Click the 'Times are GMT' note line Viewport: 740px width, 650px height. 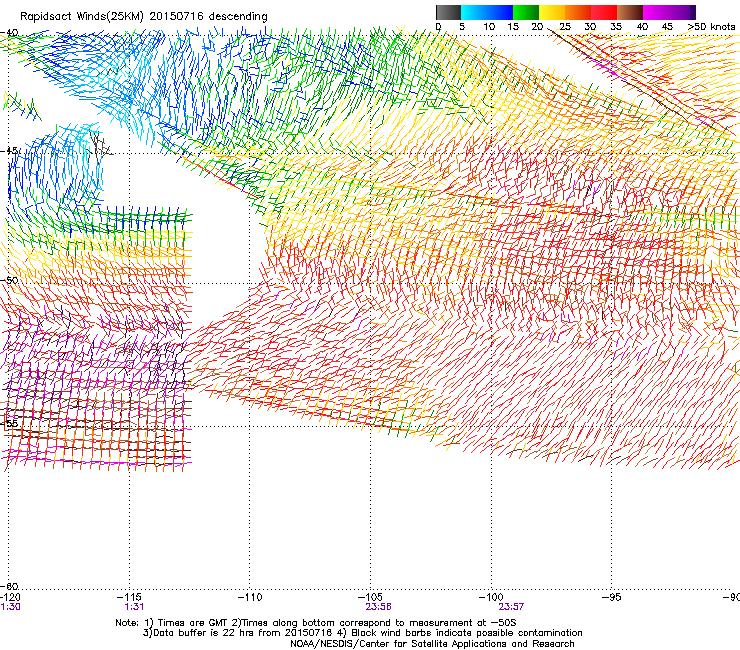click(316, 623)
